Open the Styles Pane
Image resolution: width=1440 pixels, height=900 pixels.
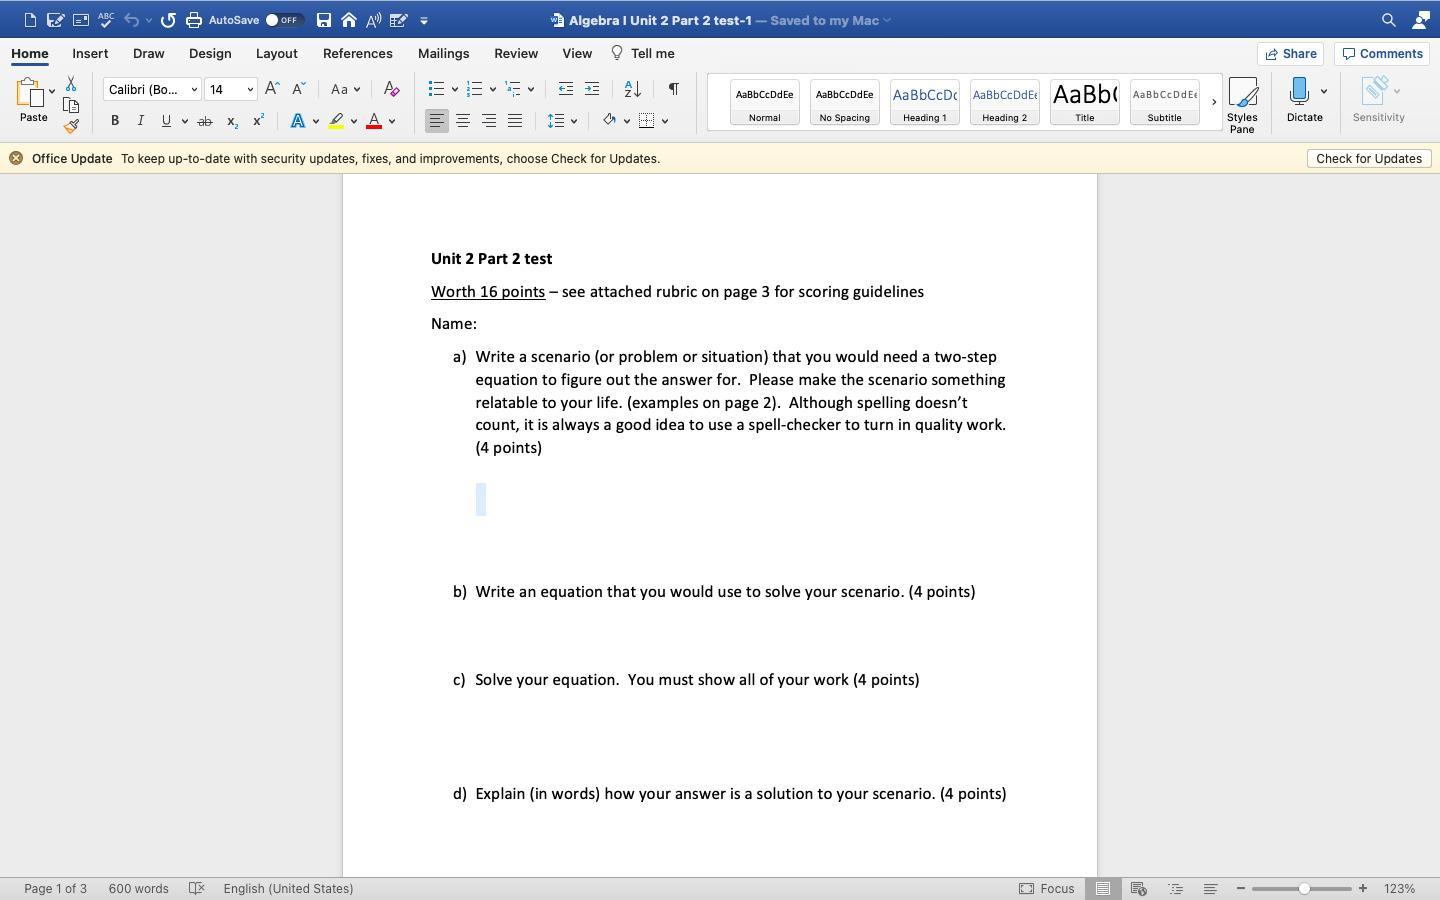click(1242, 104)
